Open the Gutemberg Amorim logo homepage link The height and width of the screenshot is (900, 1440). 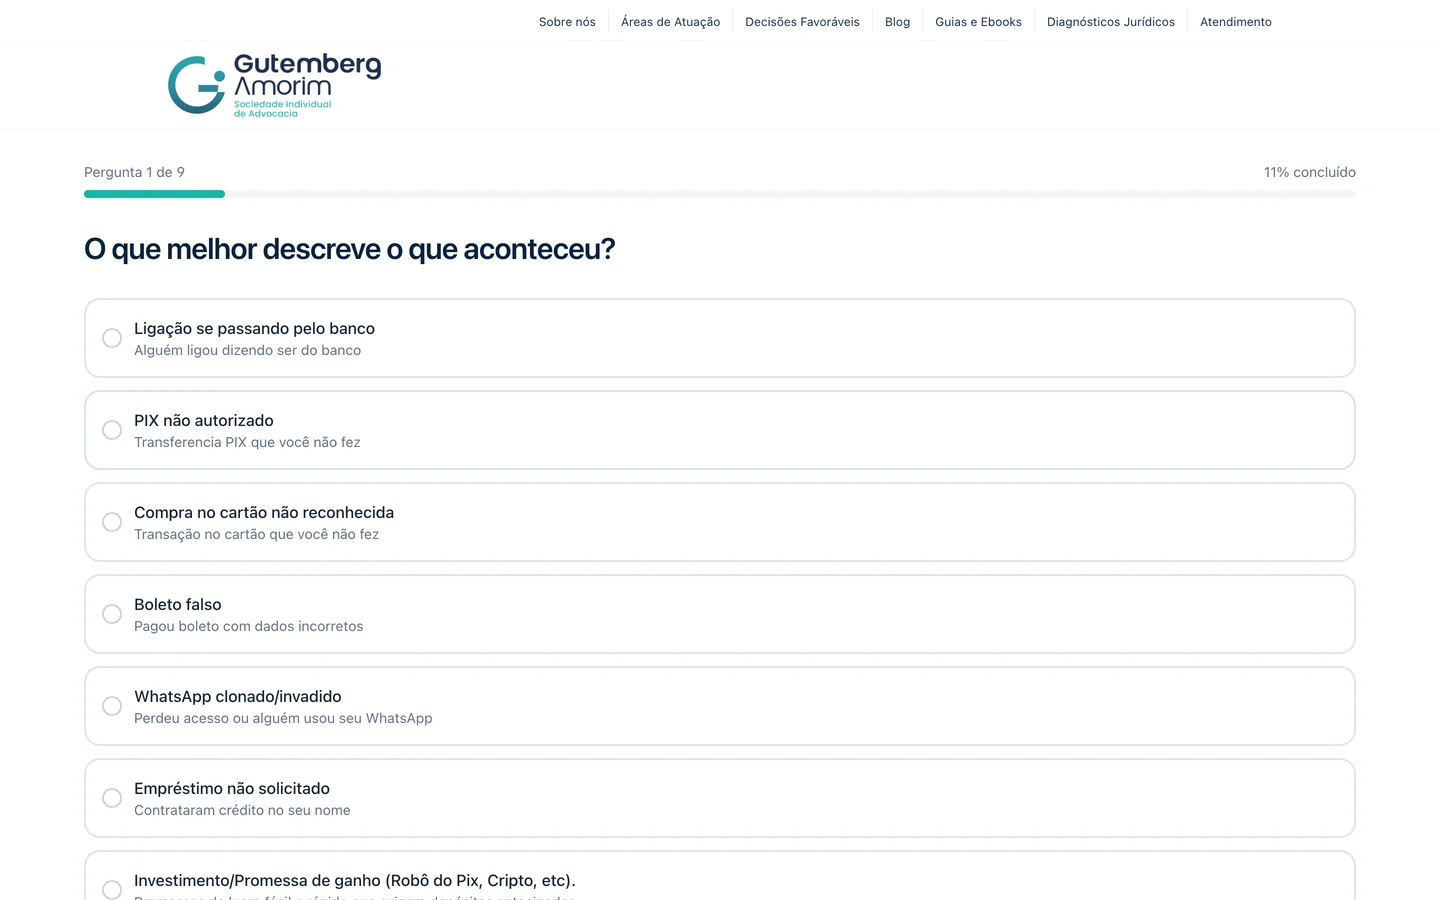pos(274,85)
